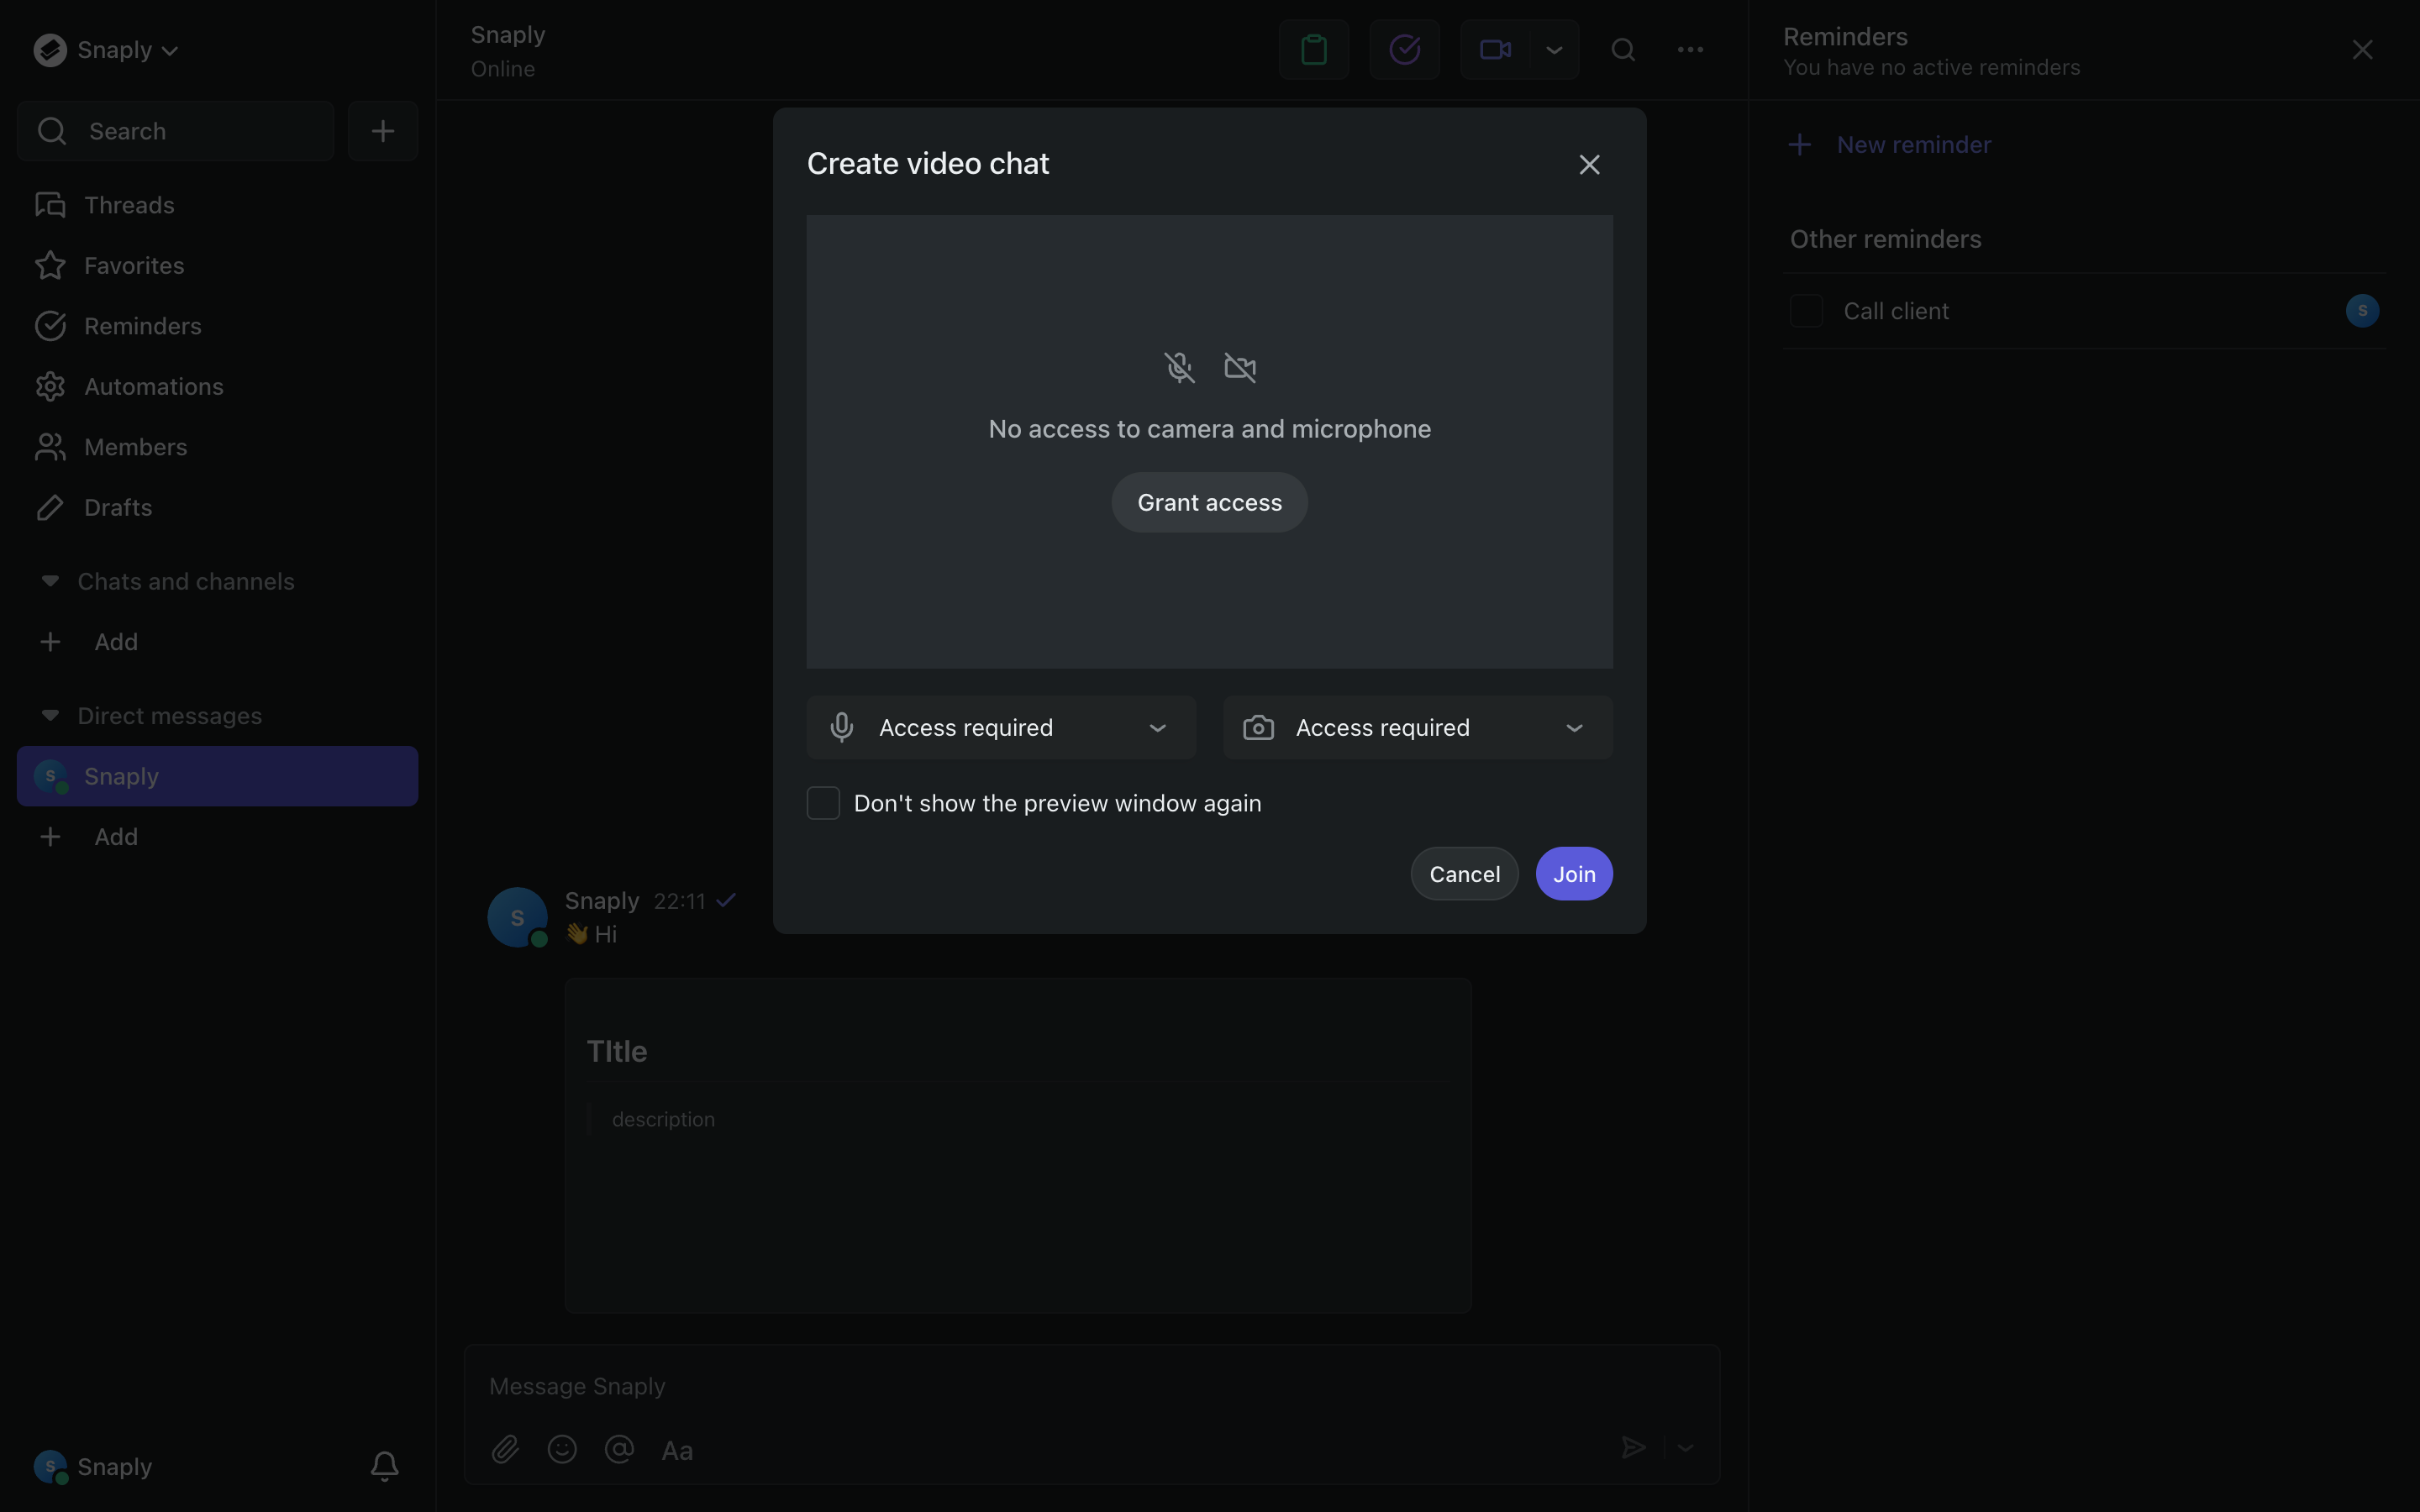Image resolution: width=2420 pixels, height=1512 pixels.
Task: Expand video call options chevron in header
Action: [1554, 50]
